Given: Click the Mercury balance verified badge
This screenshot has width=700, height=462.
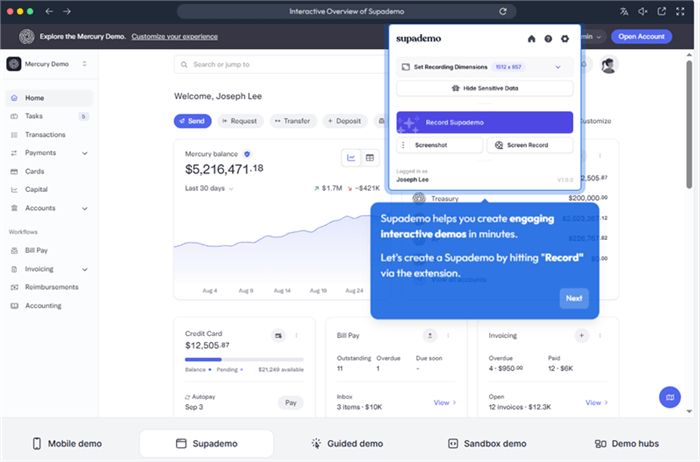Looking at the screenshot, I should [x=247, y=154].
